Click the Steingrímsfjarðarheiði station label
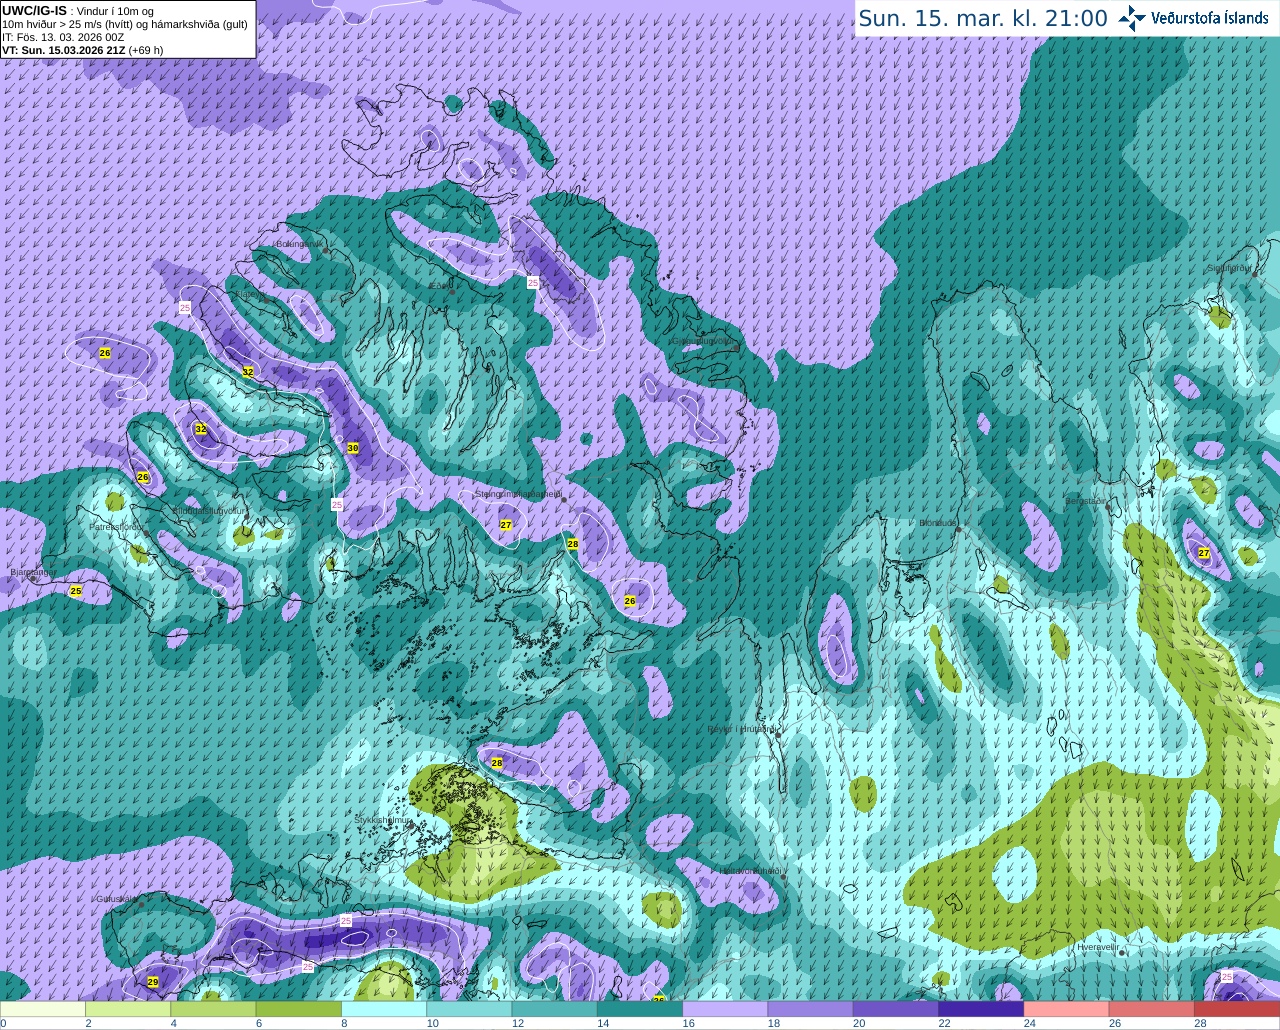The width and height of the screenshot is (1280, 1030). tap(517, 493)
